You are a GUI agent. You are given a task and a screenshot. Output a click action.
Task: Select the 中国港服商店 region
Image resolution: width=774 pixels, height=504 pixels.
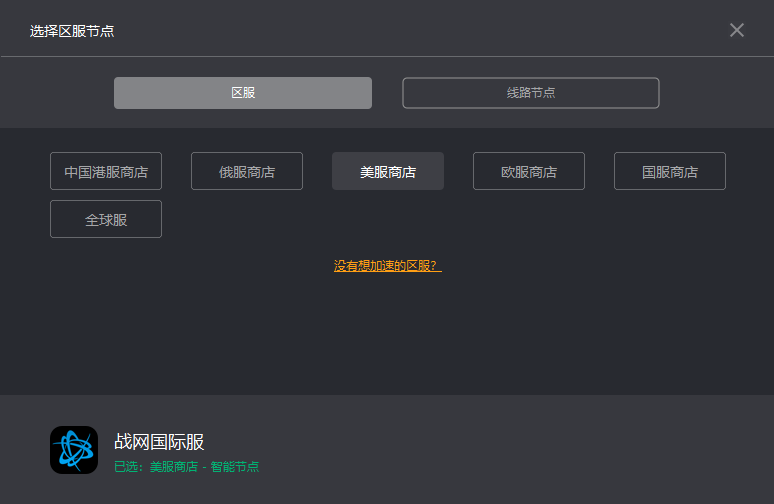tap(106, 171)
